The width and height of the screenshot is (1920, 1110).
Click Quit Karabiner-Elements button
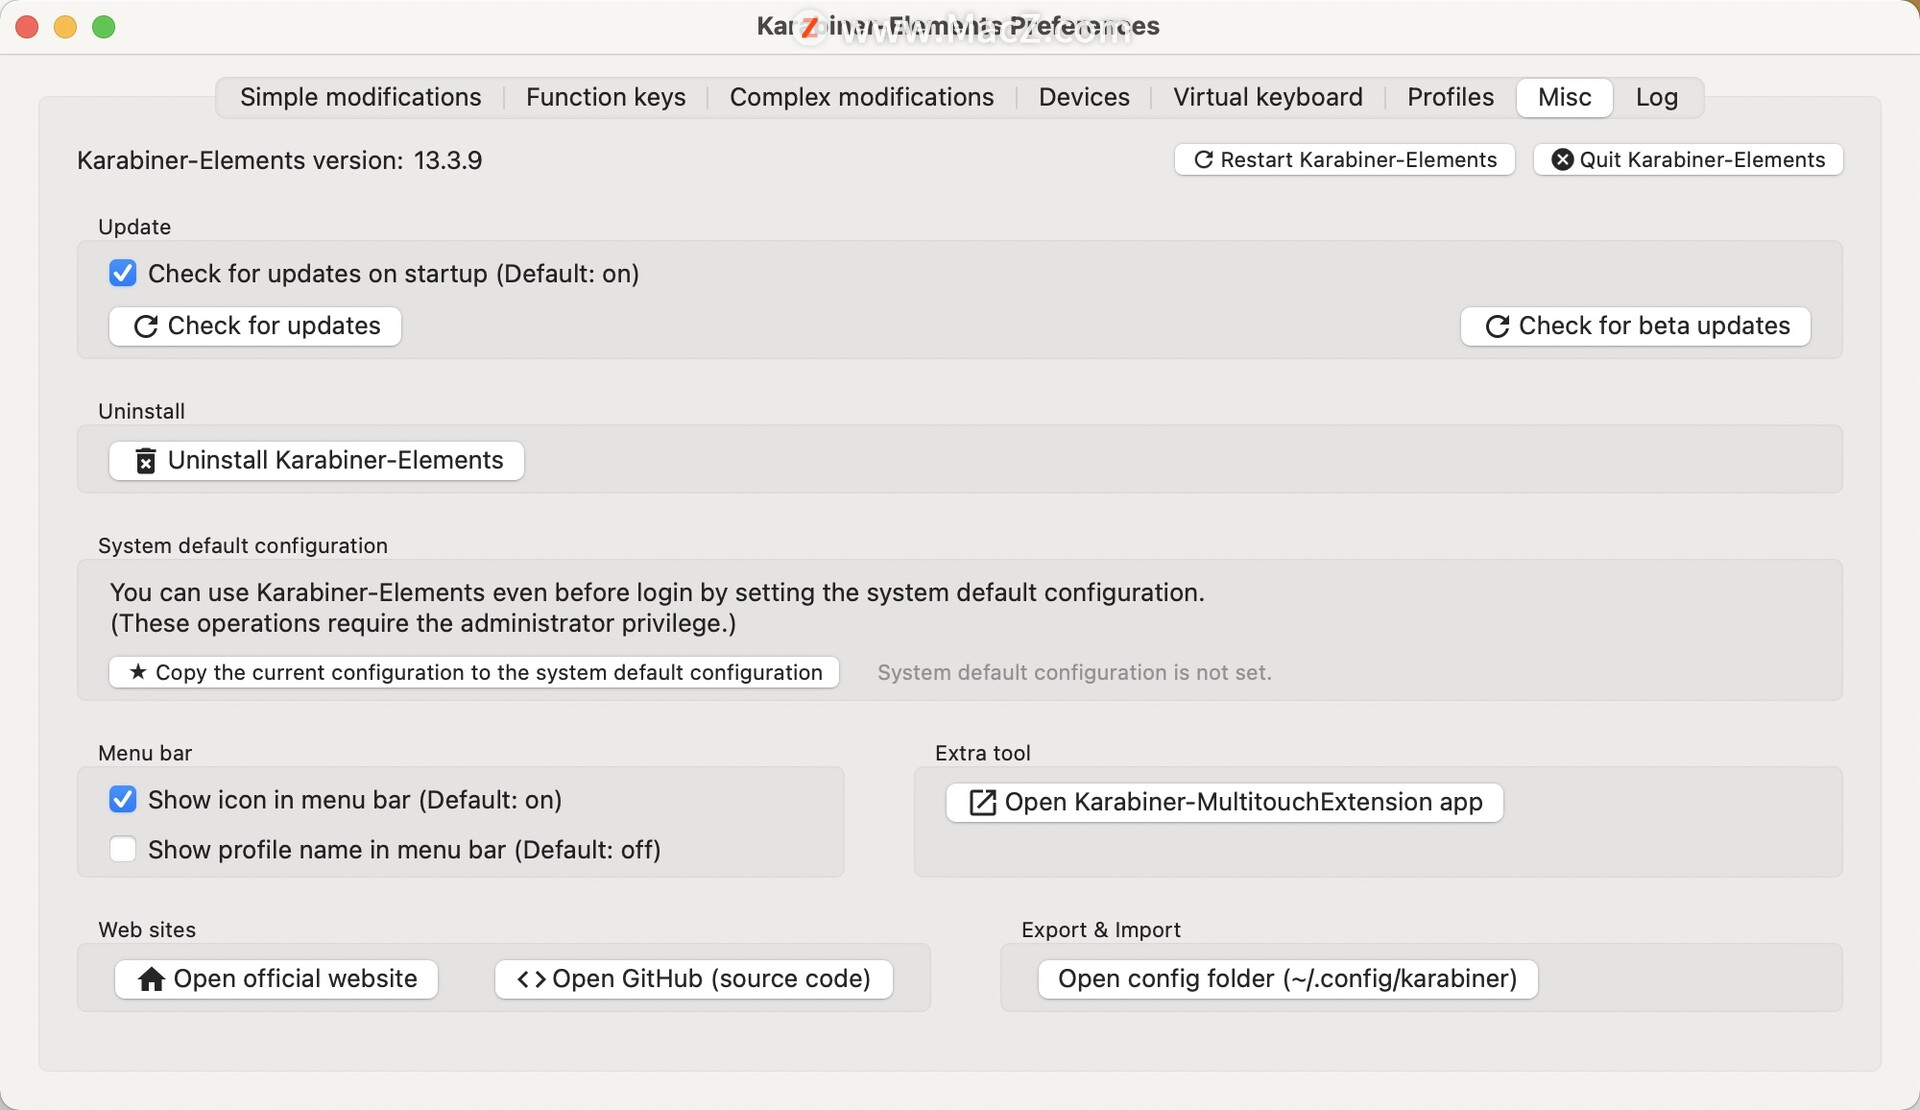point(1688,160)
